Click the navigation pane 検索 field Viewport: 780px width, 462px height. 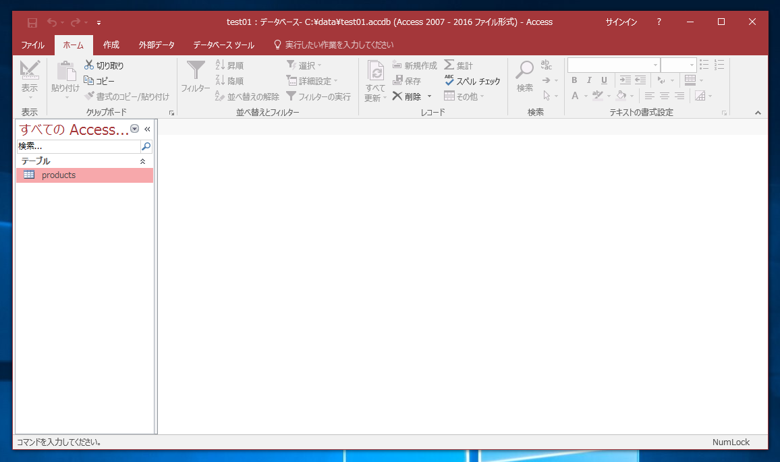[79, 146]
